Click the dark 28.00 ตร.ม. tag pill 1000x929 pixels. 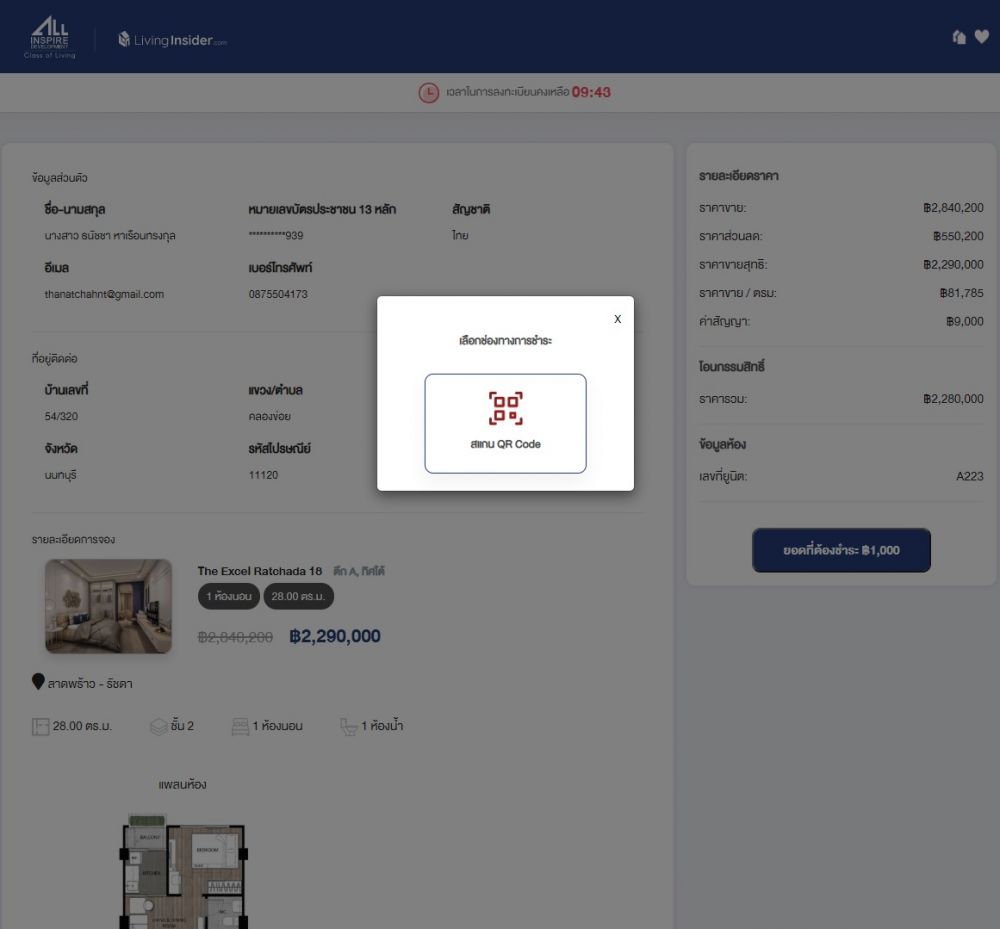click(x=298, y=597)
